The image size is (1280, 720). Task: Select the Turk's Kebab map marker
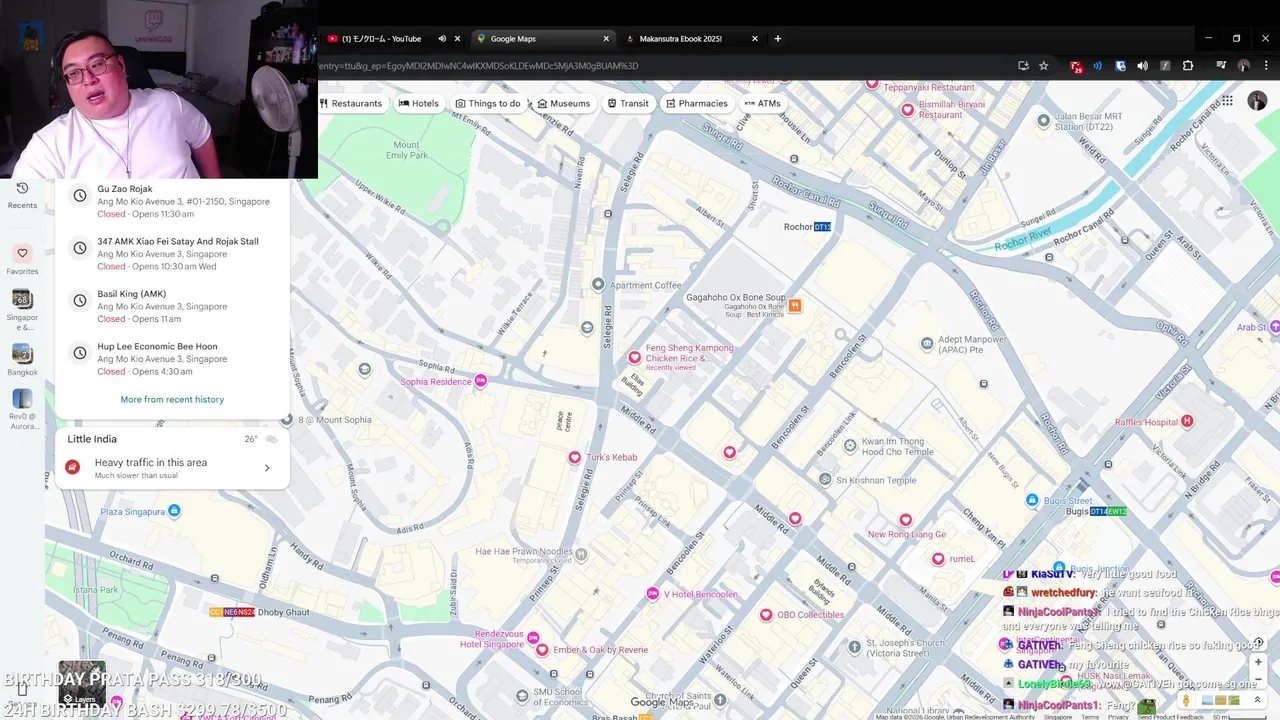coord(574,457)
